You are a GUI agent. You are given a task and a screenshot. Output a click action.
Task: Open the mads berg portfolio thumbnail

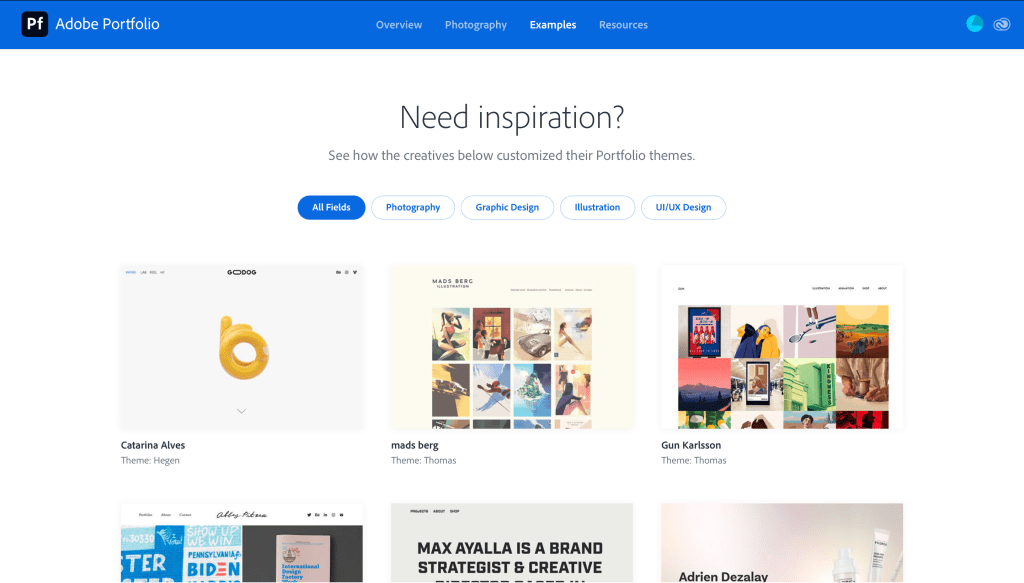[x=512, y=347]
